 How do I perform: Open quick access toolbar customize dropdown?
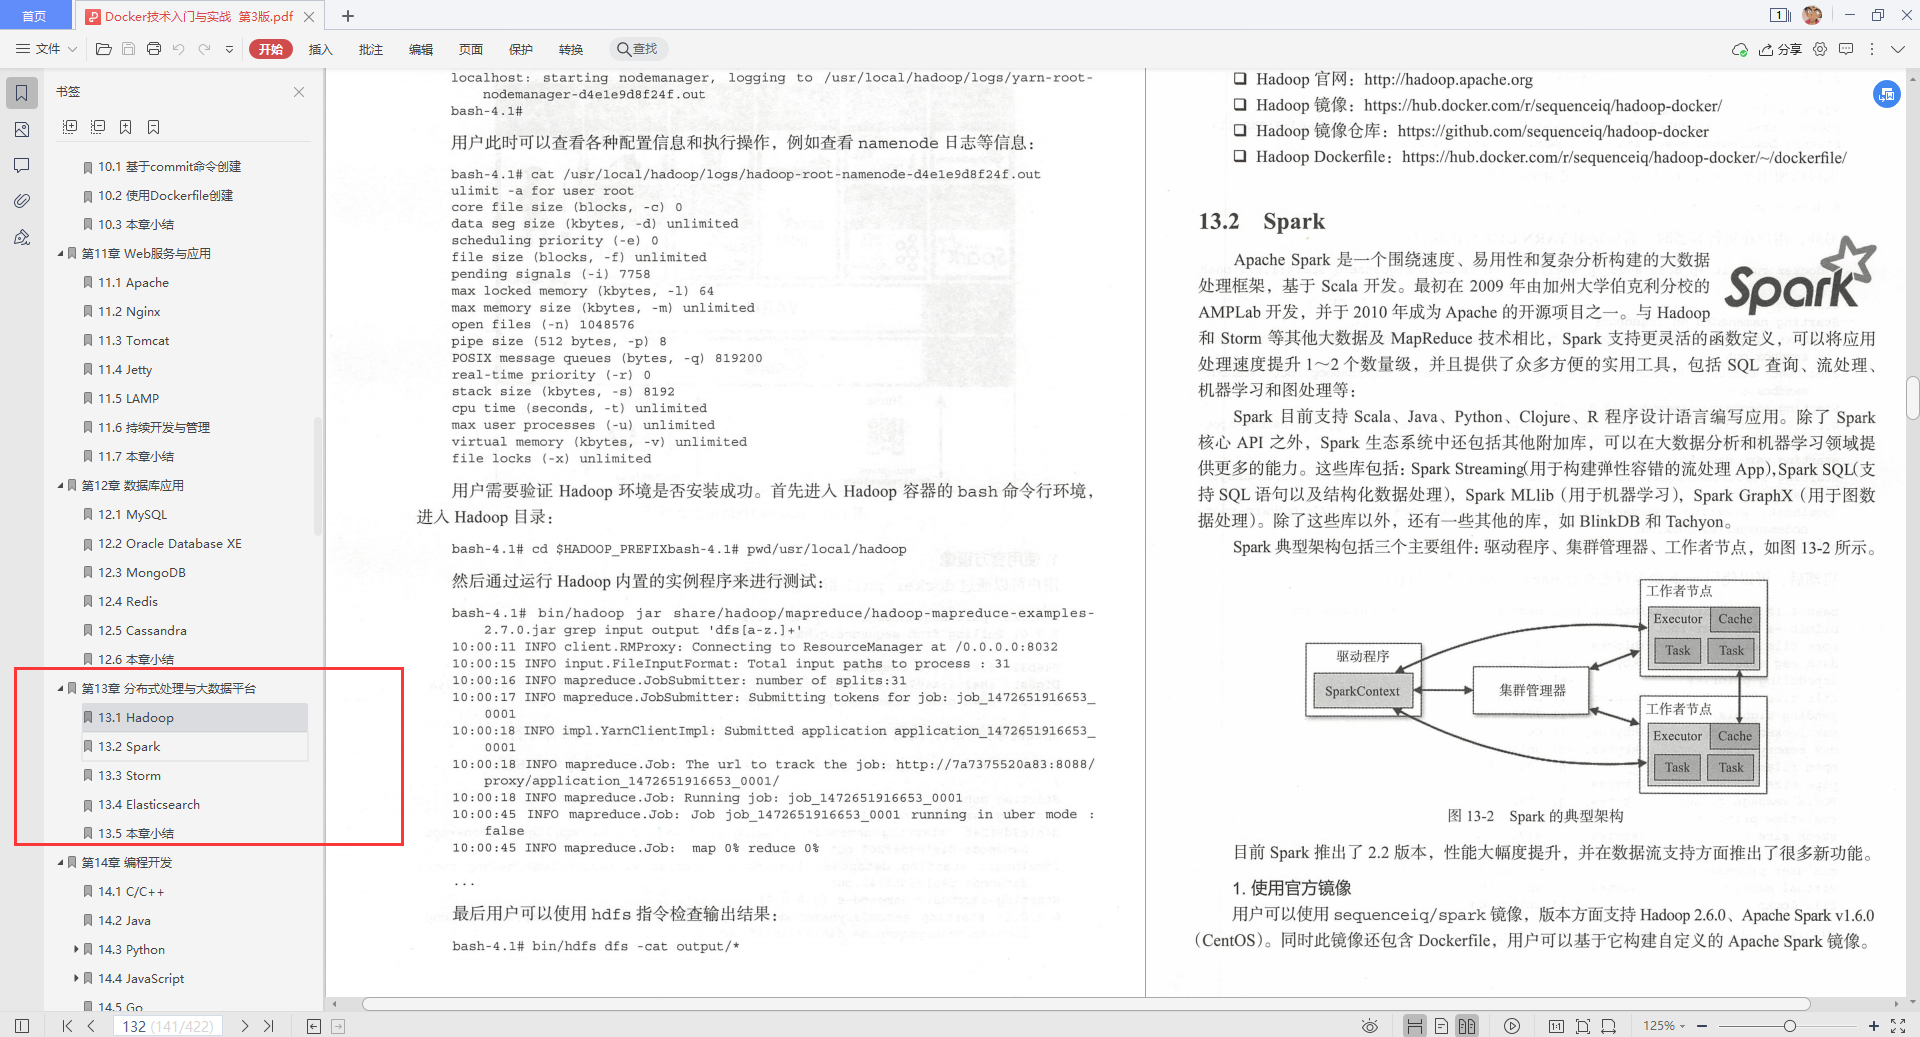(229, 49)
